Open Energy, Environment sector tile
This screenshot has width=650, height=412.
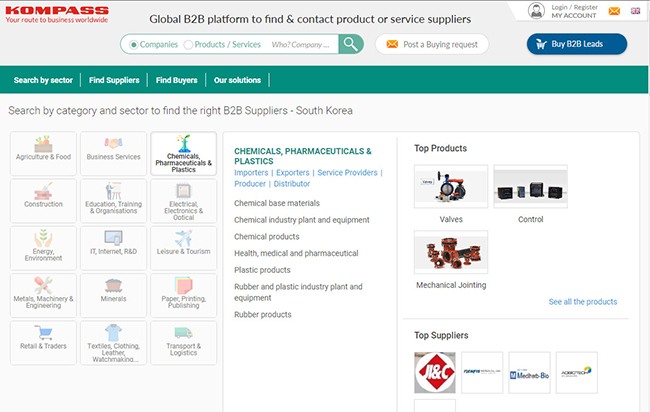click(x=44, y=248)
